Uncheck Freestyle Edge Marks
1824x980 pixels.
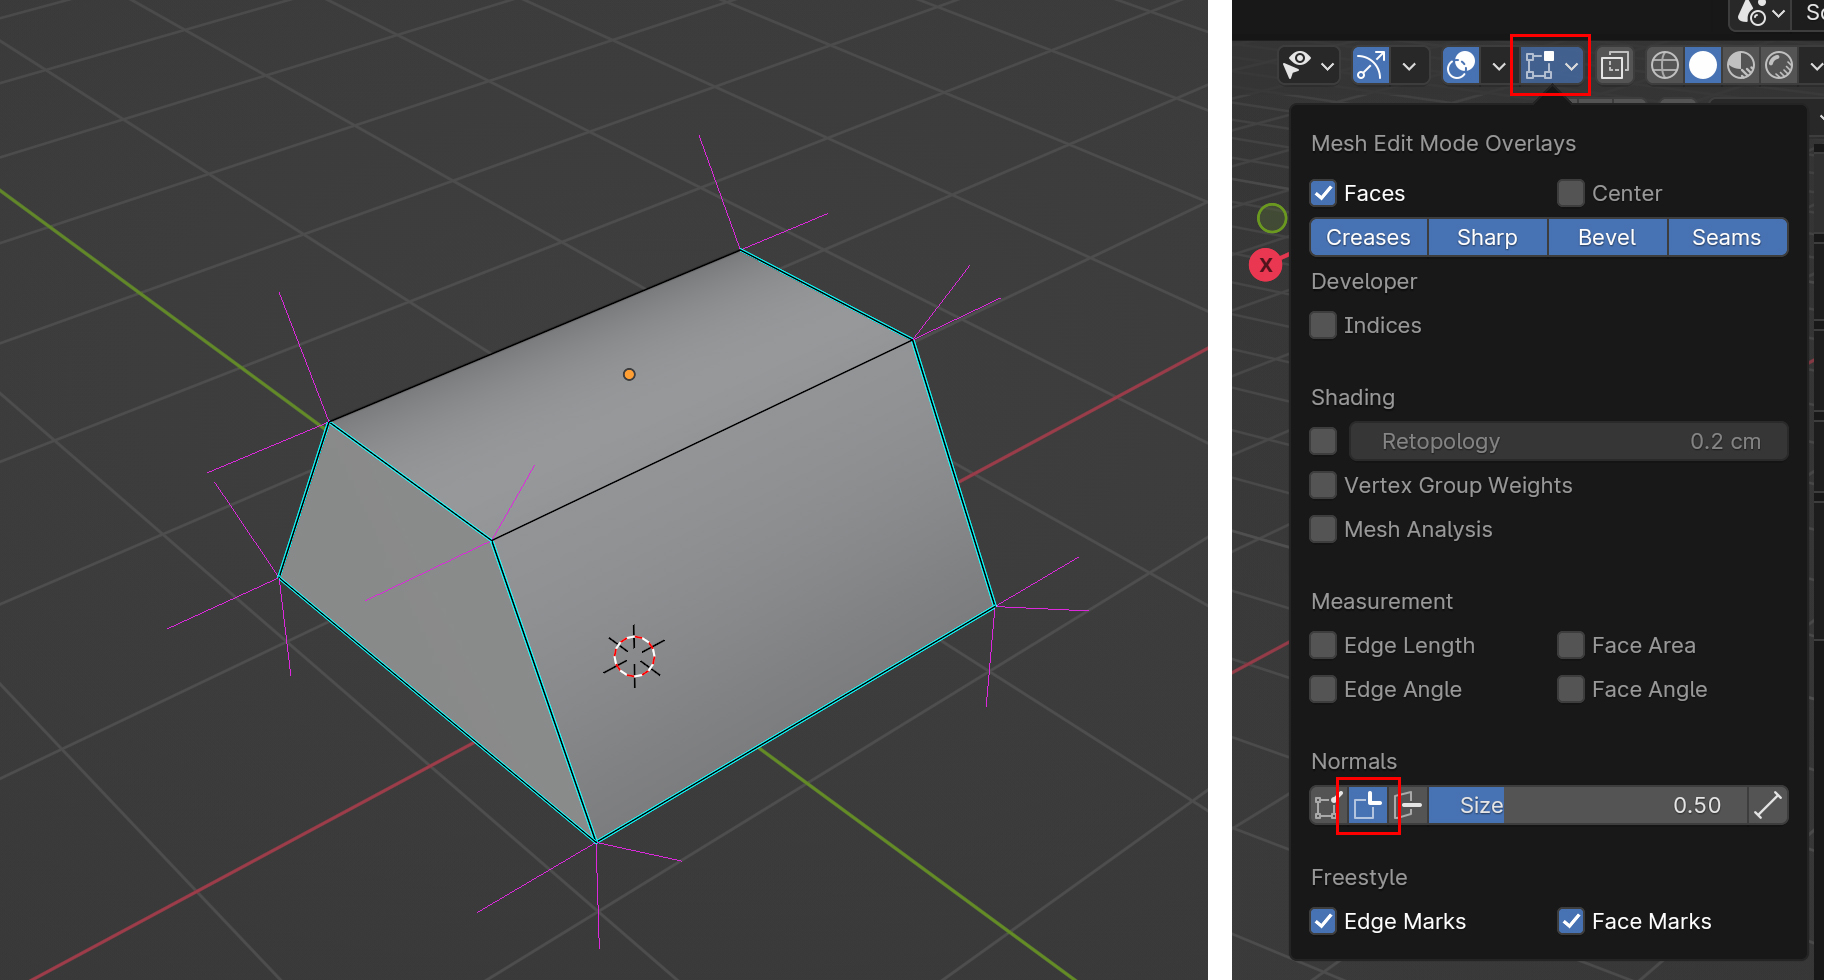coord(1323,921)
